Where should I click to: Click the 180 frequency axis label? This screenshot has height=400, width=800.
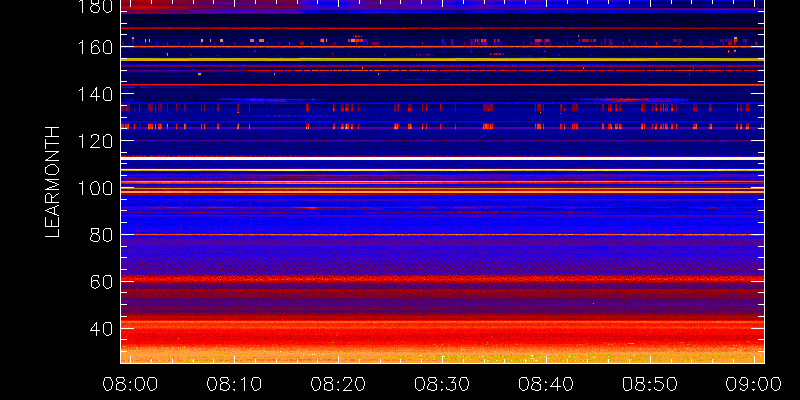(x=95, y=6)
